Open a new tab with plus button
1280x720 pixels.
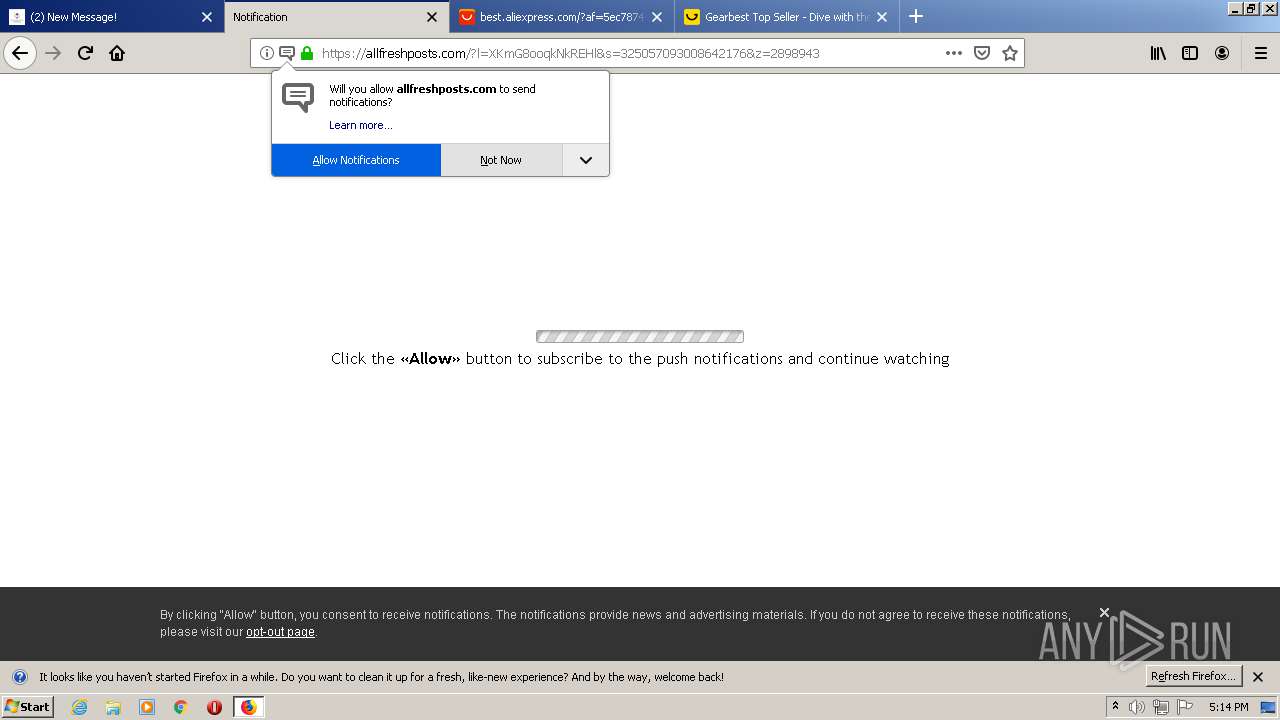pyautogui.click(x=916, y=16)
